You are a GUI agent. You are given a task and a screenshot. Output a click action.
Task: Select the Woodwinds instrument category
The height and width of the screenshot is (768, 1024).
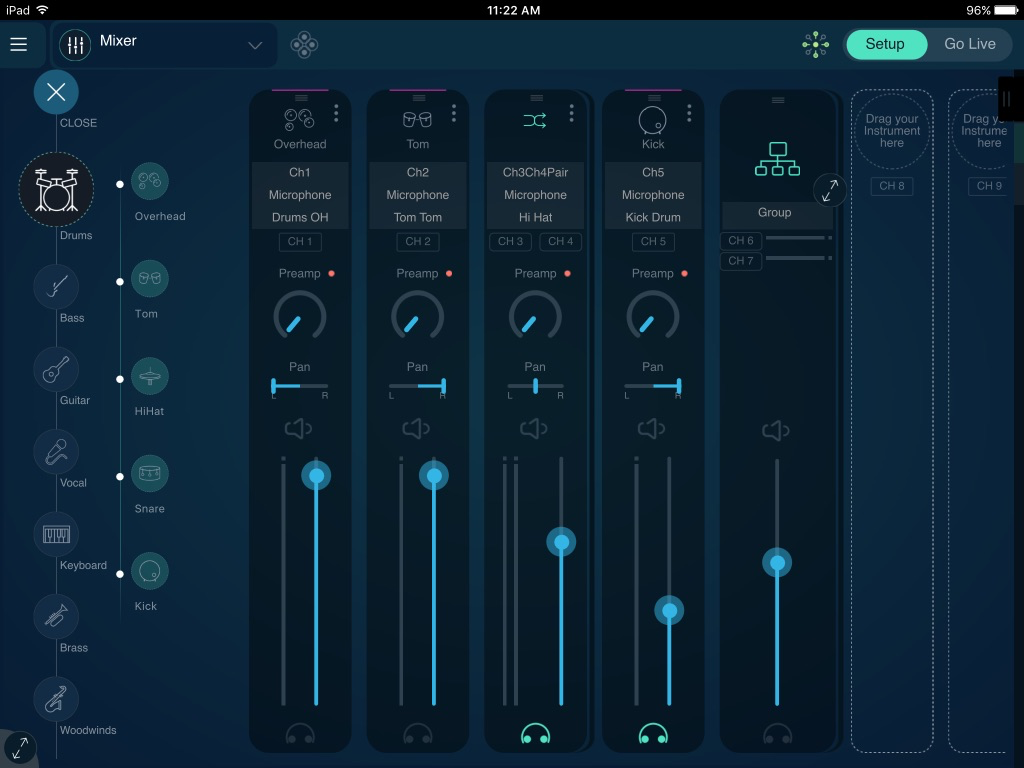point(56,700)
